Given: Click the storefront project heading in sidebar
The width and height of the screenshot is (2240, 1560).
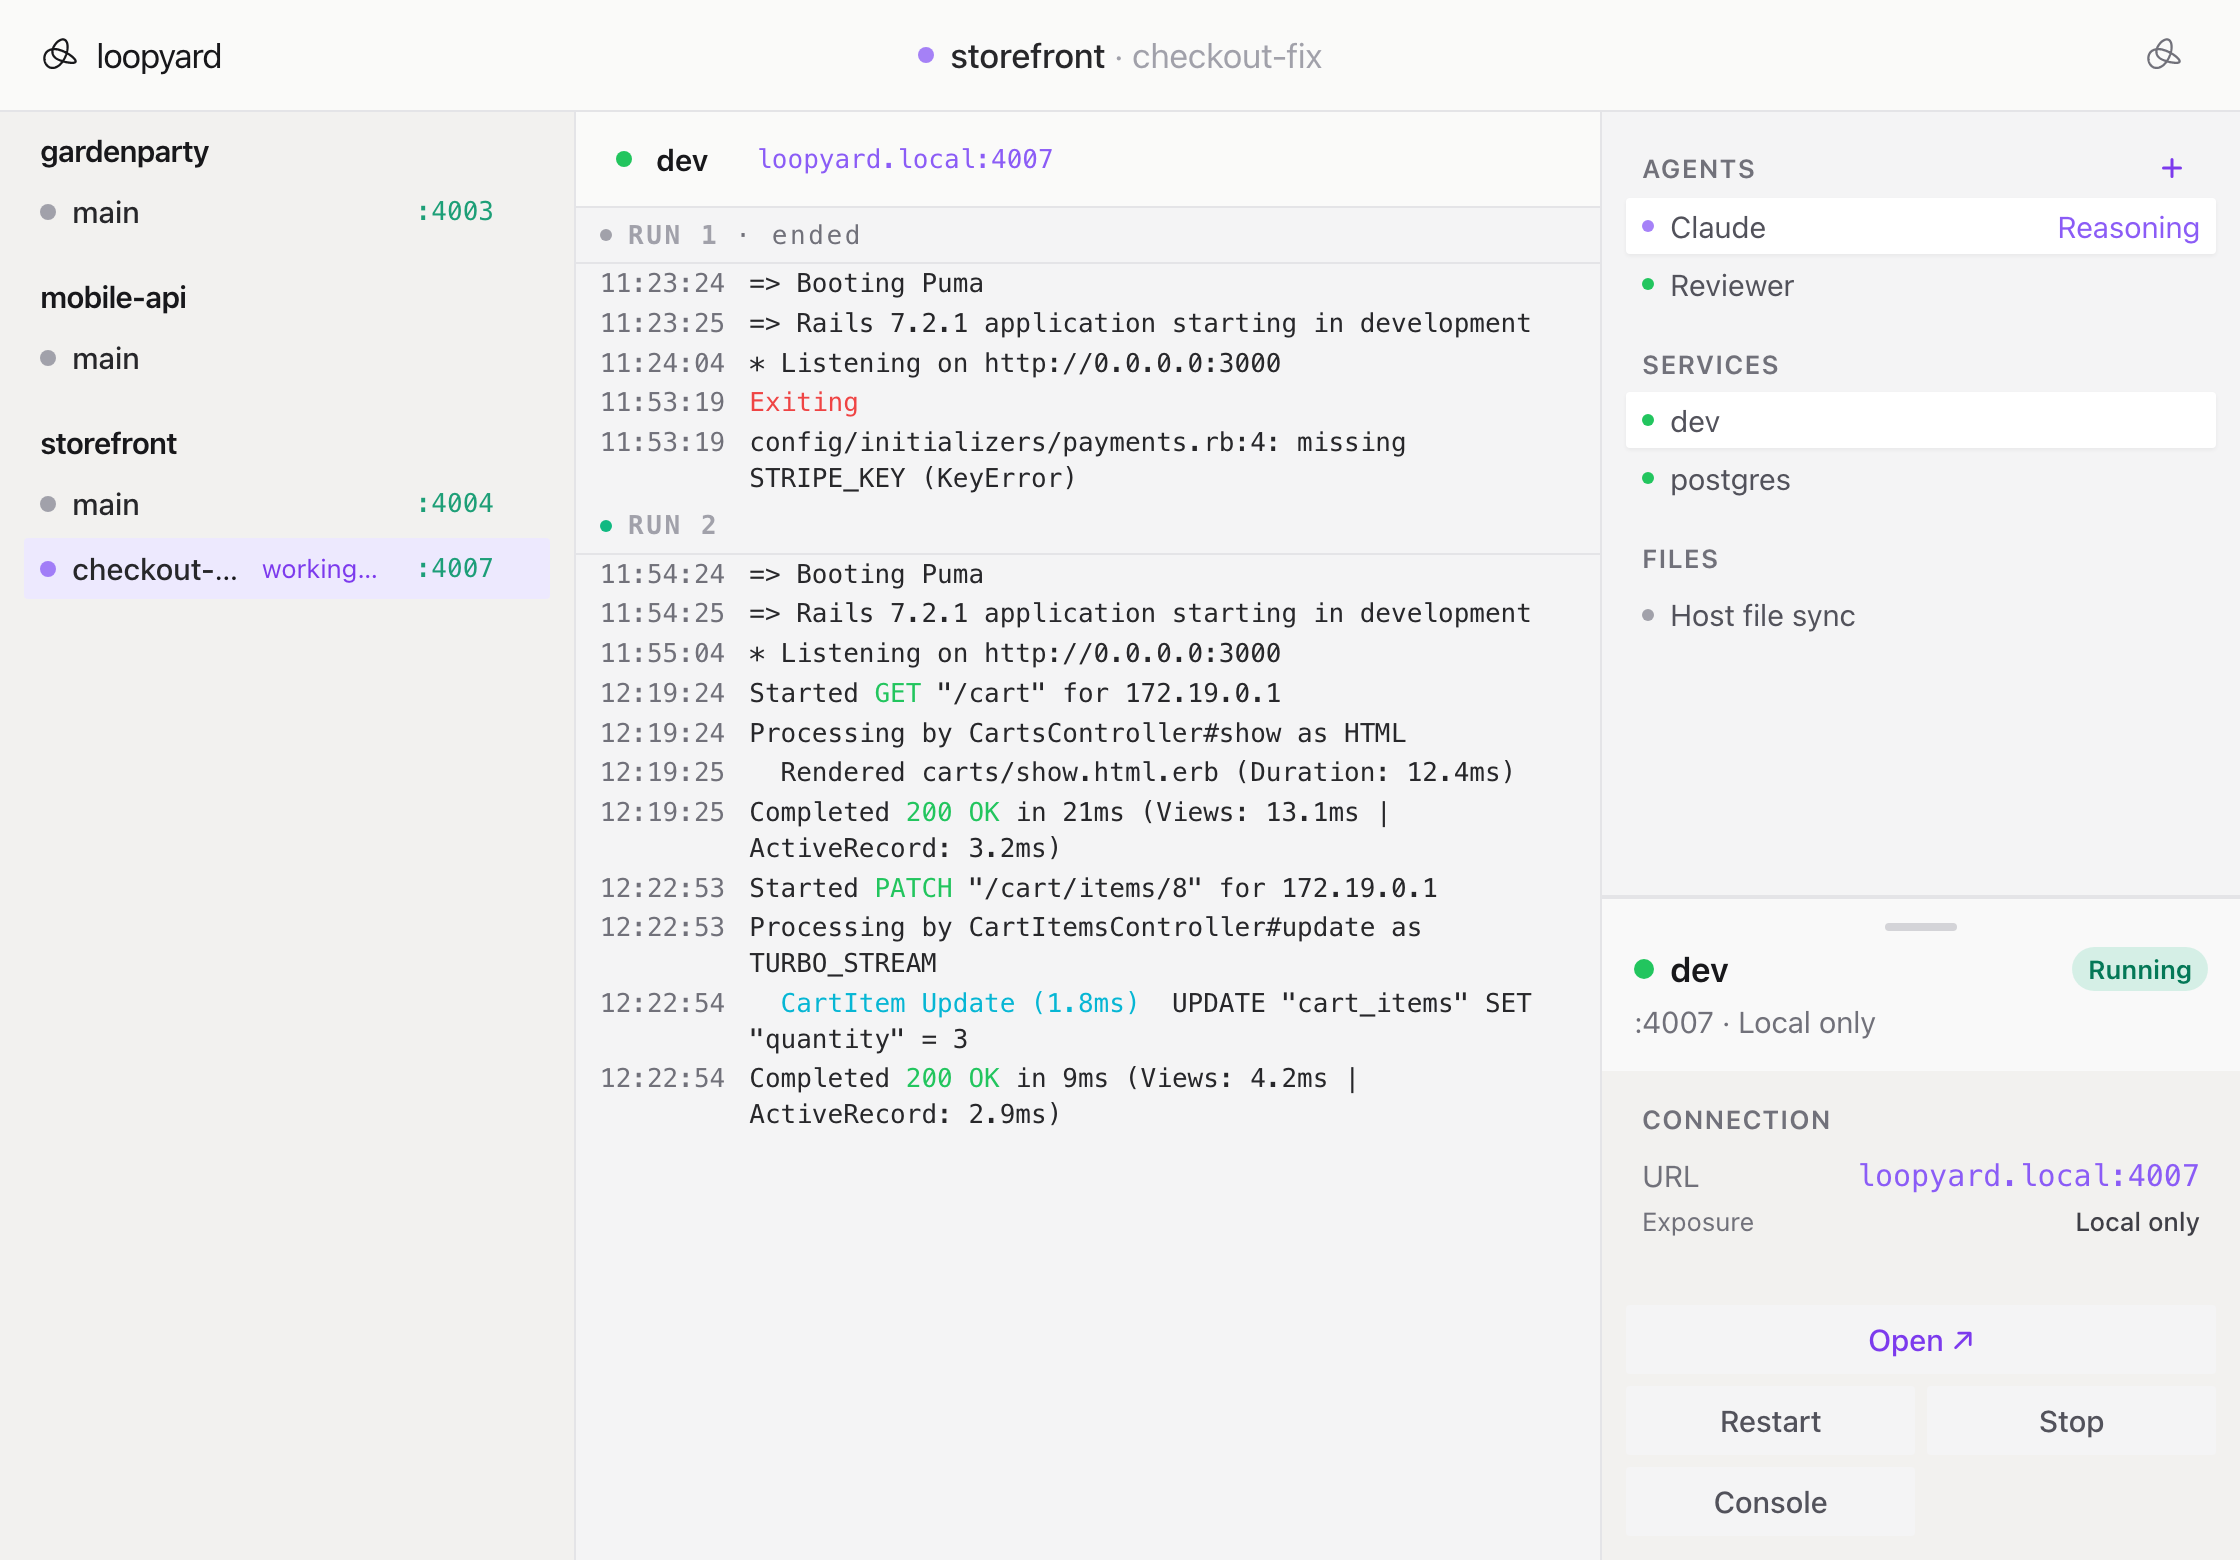Looking at the screenshot, I should coord(108,444).
